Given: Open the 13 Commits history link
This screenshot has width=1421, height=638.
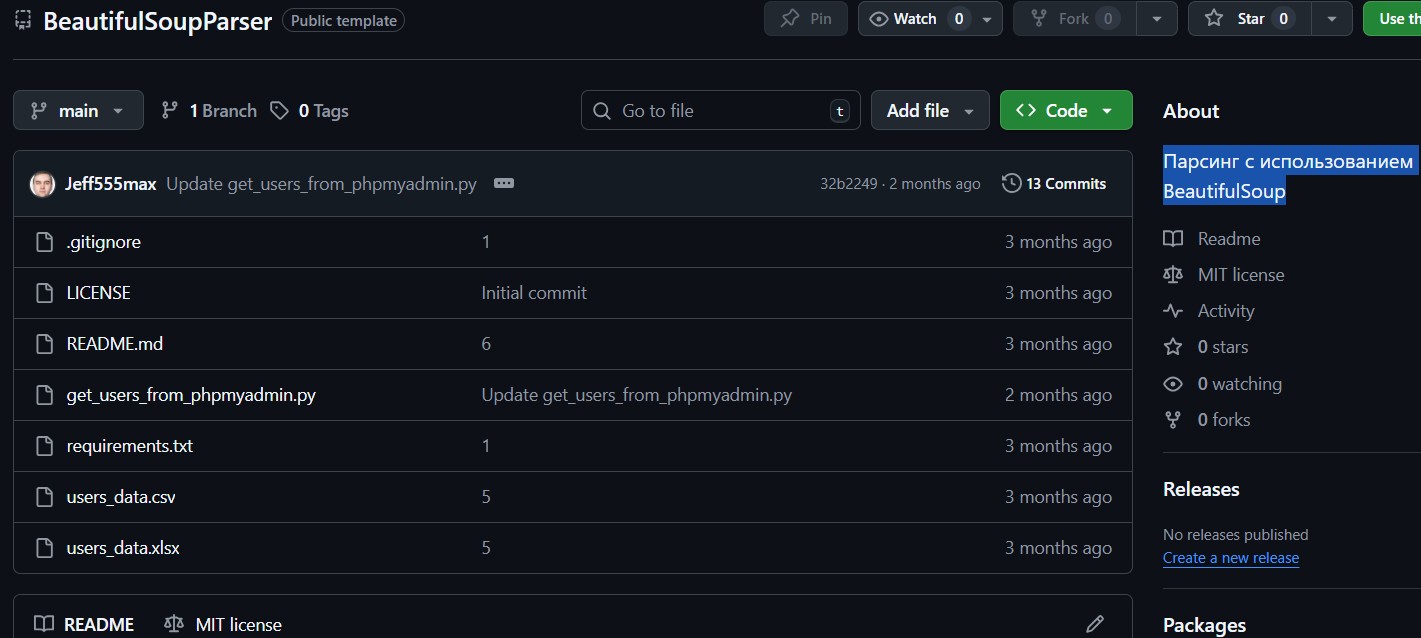Looking at the screenshot, I should [1054, 184].
